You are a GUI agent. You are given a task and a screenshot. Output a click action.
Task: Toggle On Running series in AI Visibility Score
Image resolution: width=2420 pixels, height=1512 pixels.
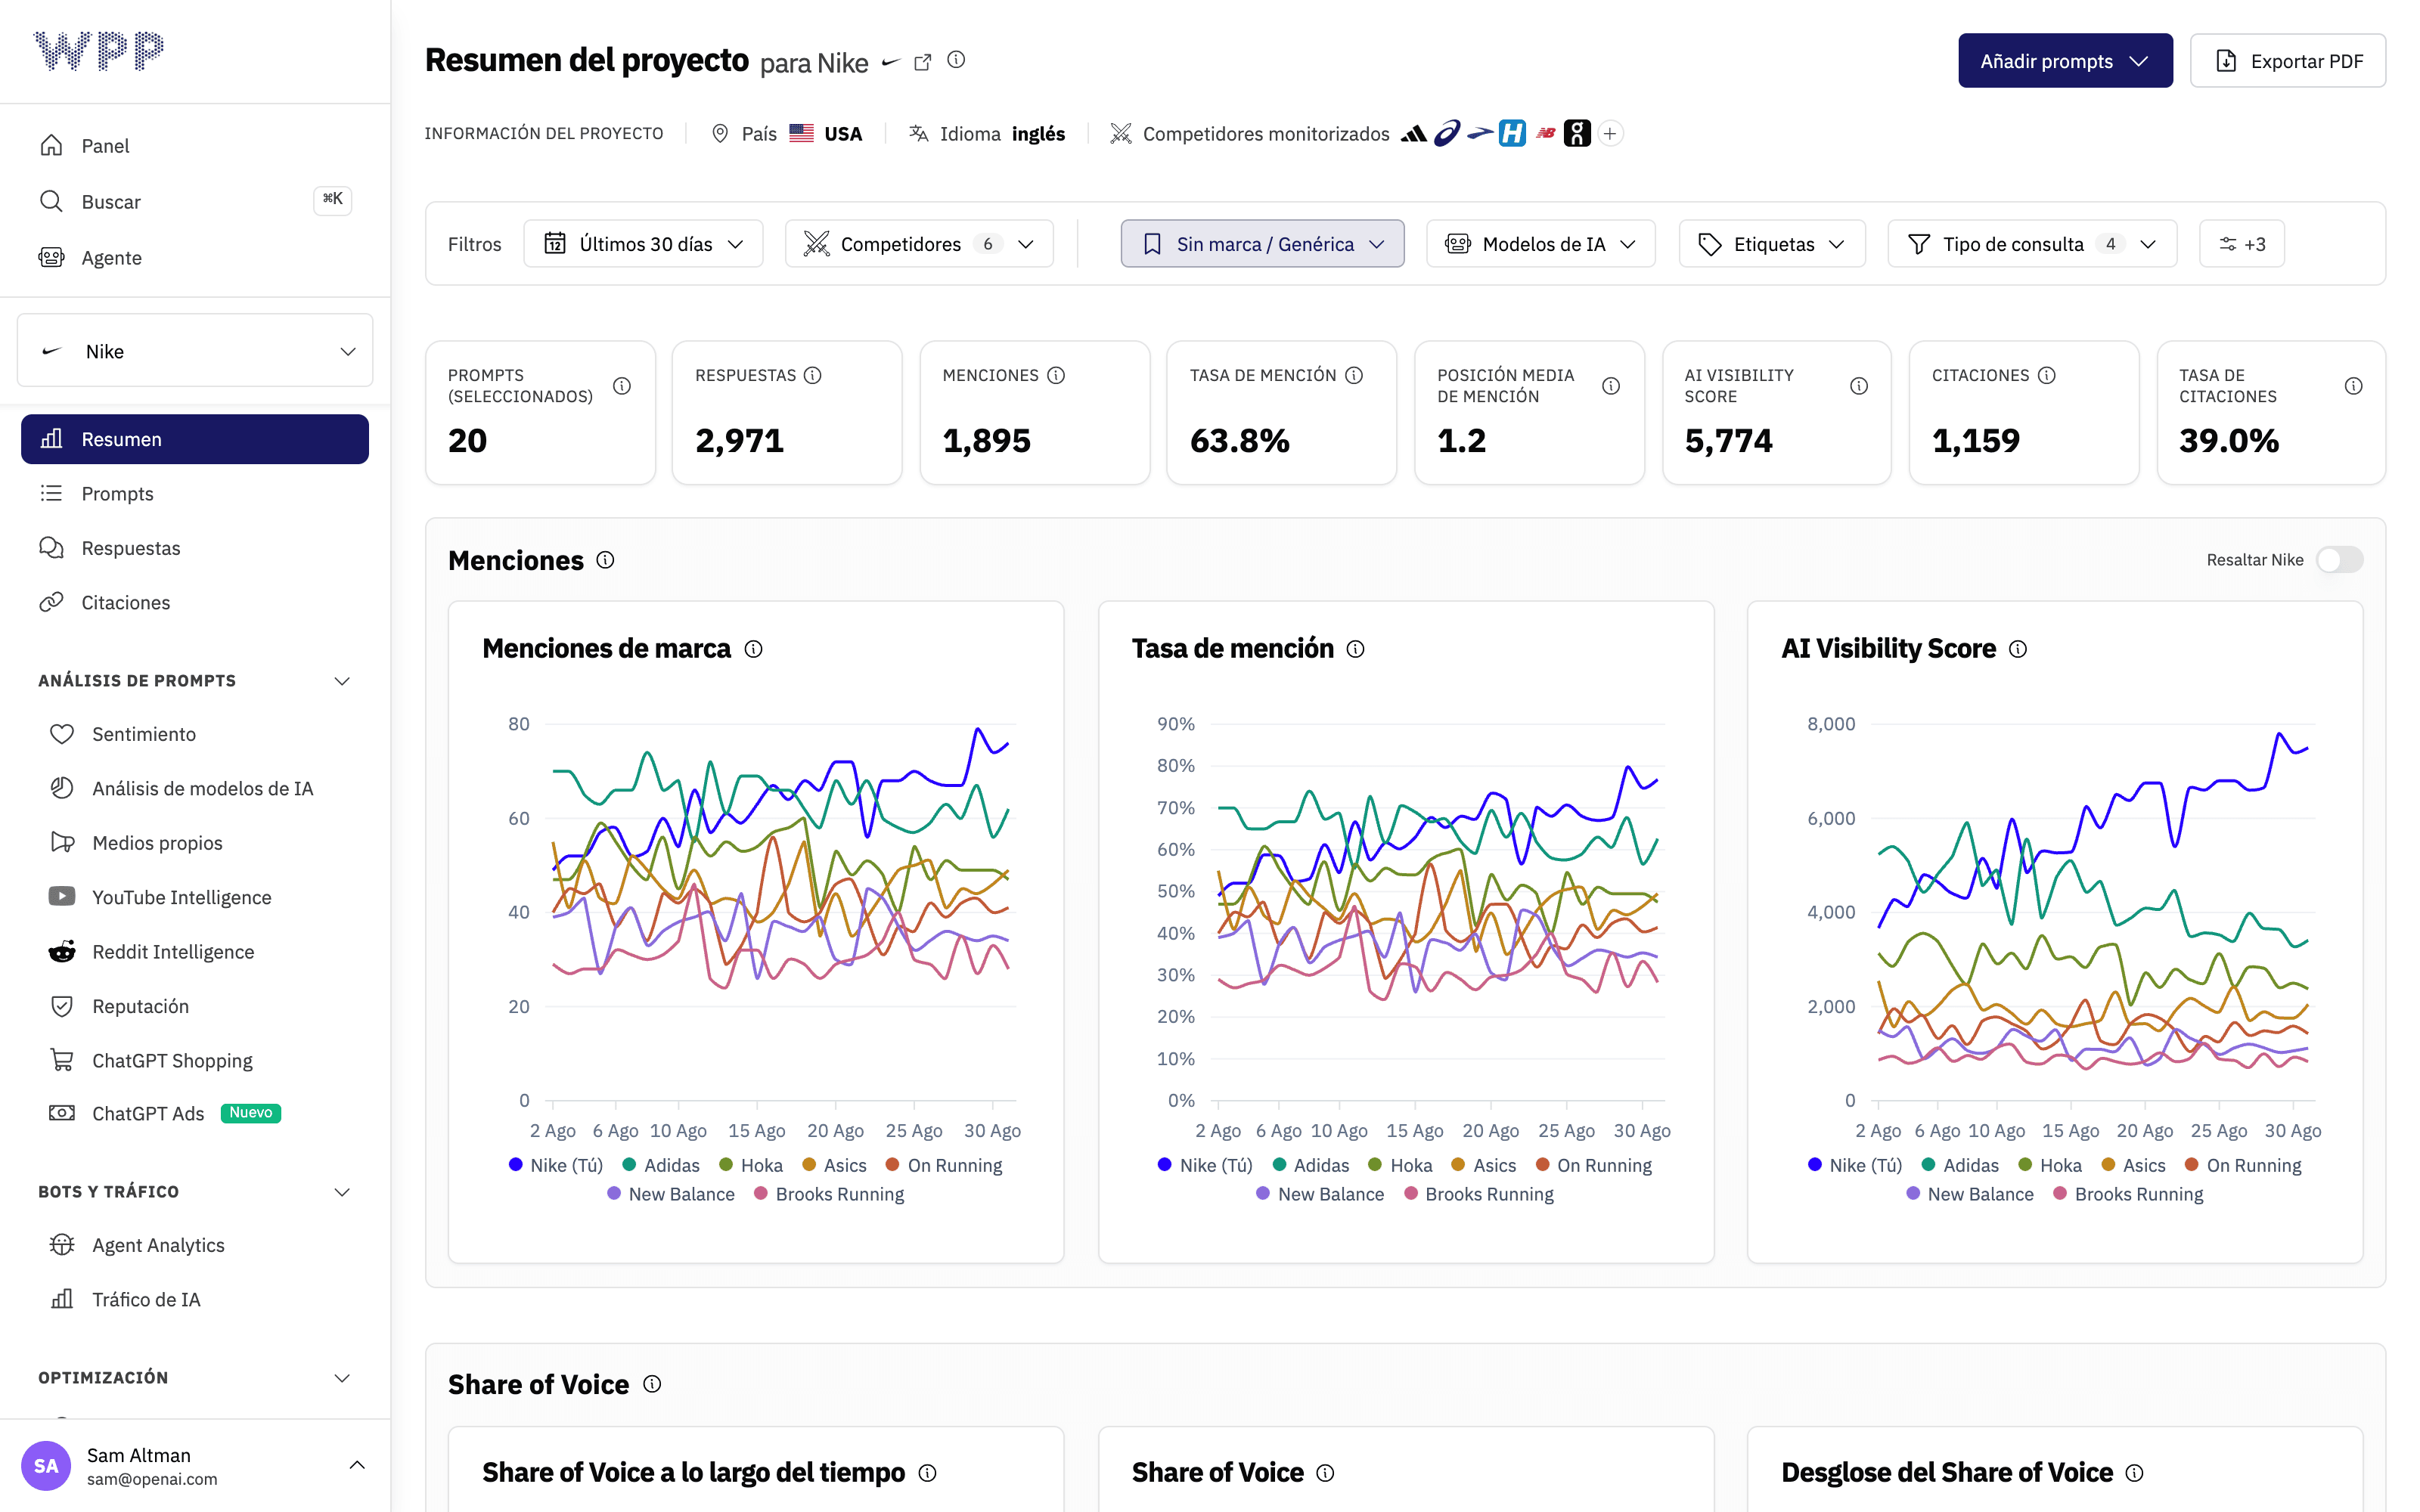[2243, 1165]
